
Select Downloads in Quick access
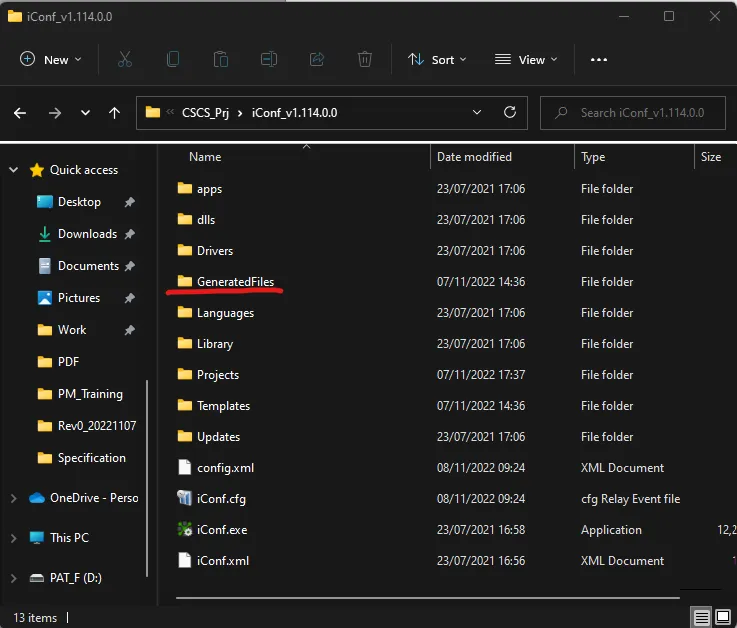click(87, 234)
